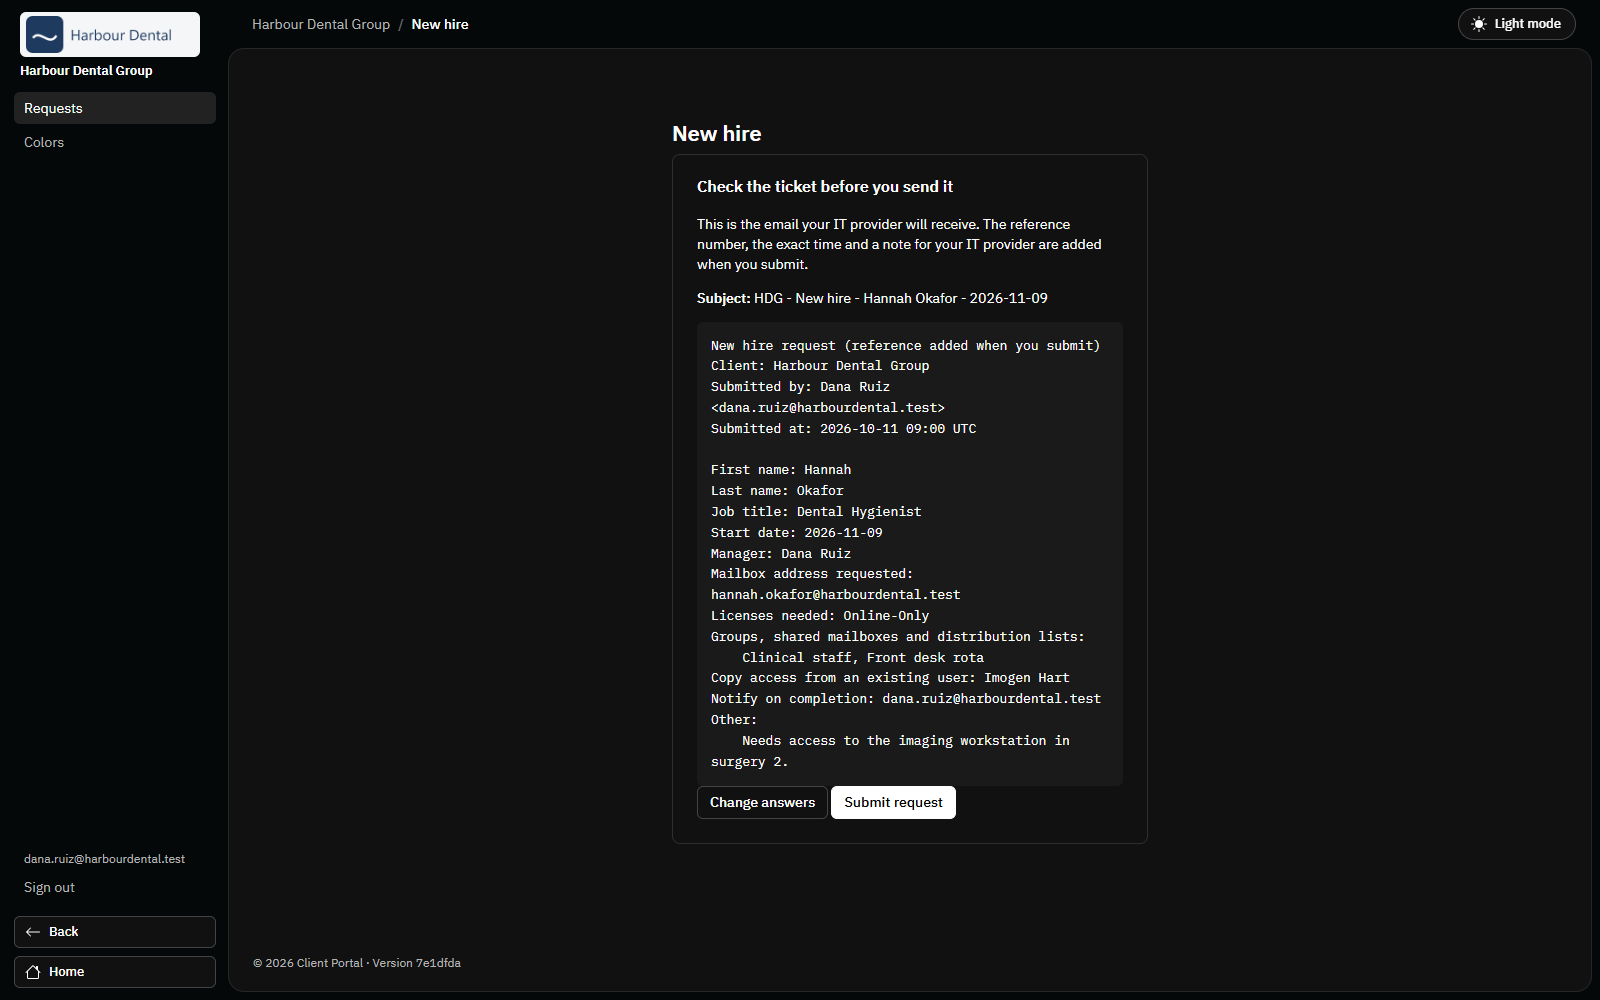
Task: Click the footer version text 7e1dfda
Action: pos(417,963)
